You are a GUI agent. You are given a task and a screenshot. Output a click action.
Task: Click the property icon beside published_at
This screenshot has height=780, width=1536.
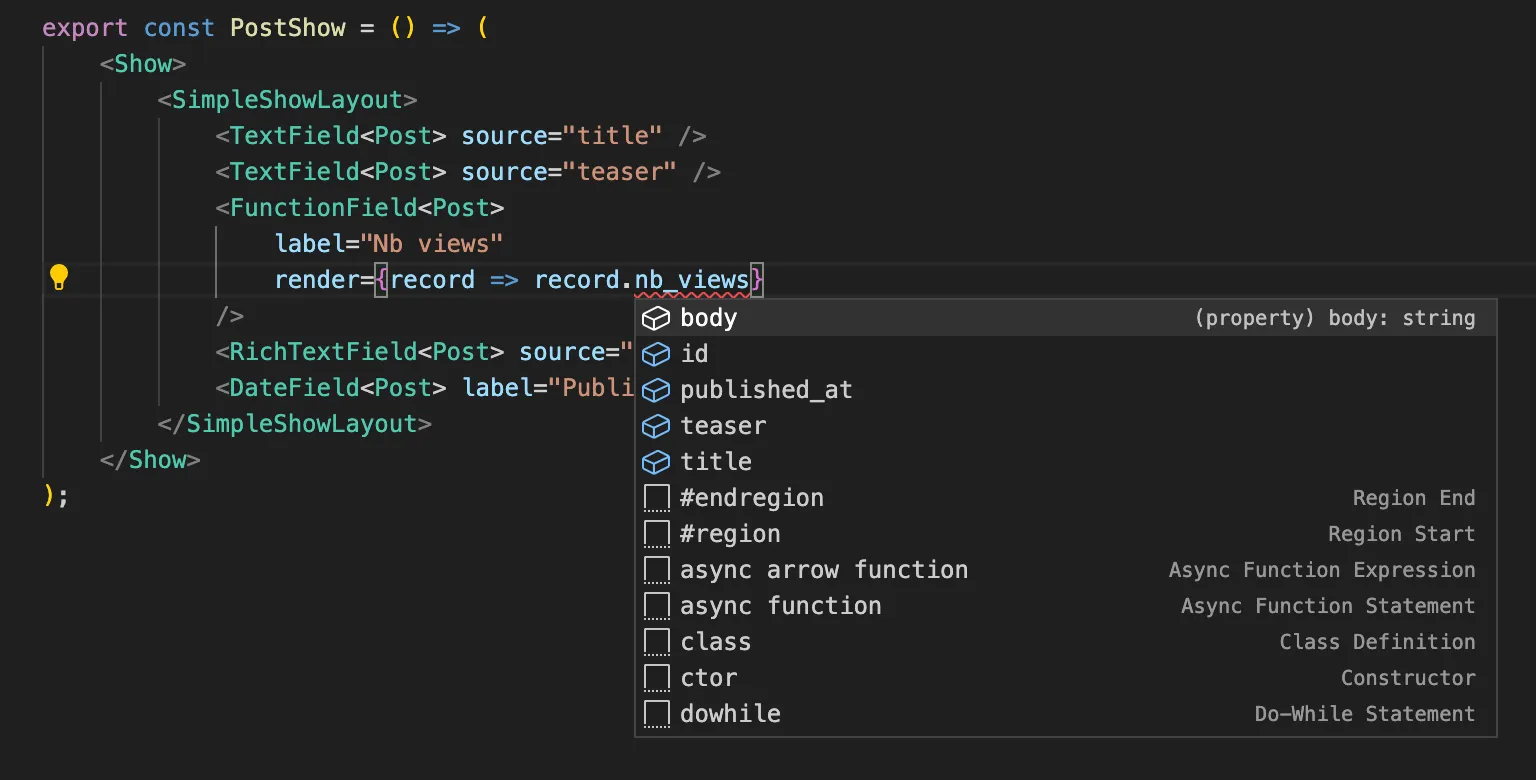pyautogui.click(x=657, y=389)
